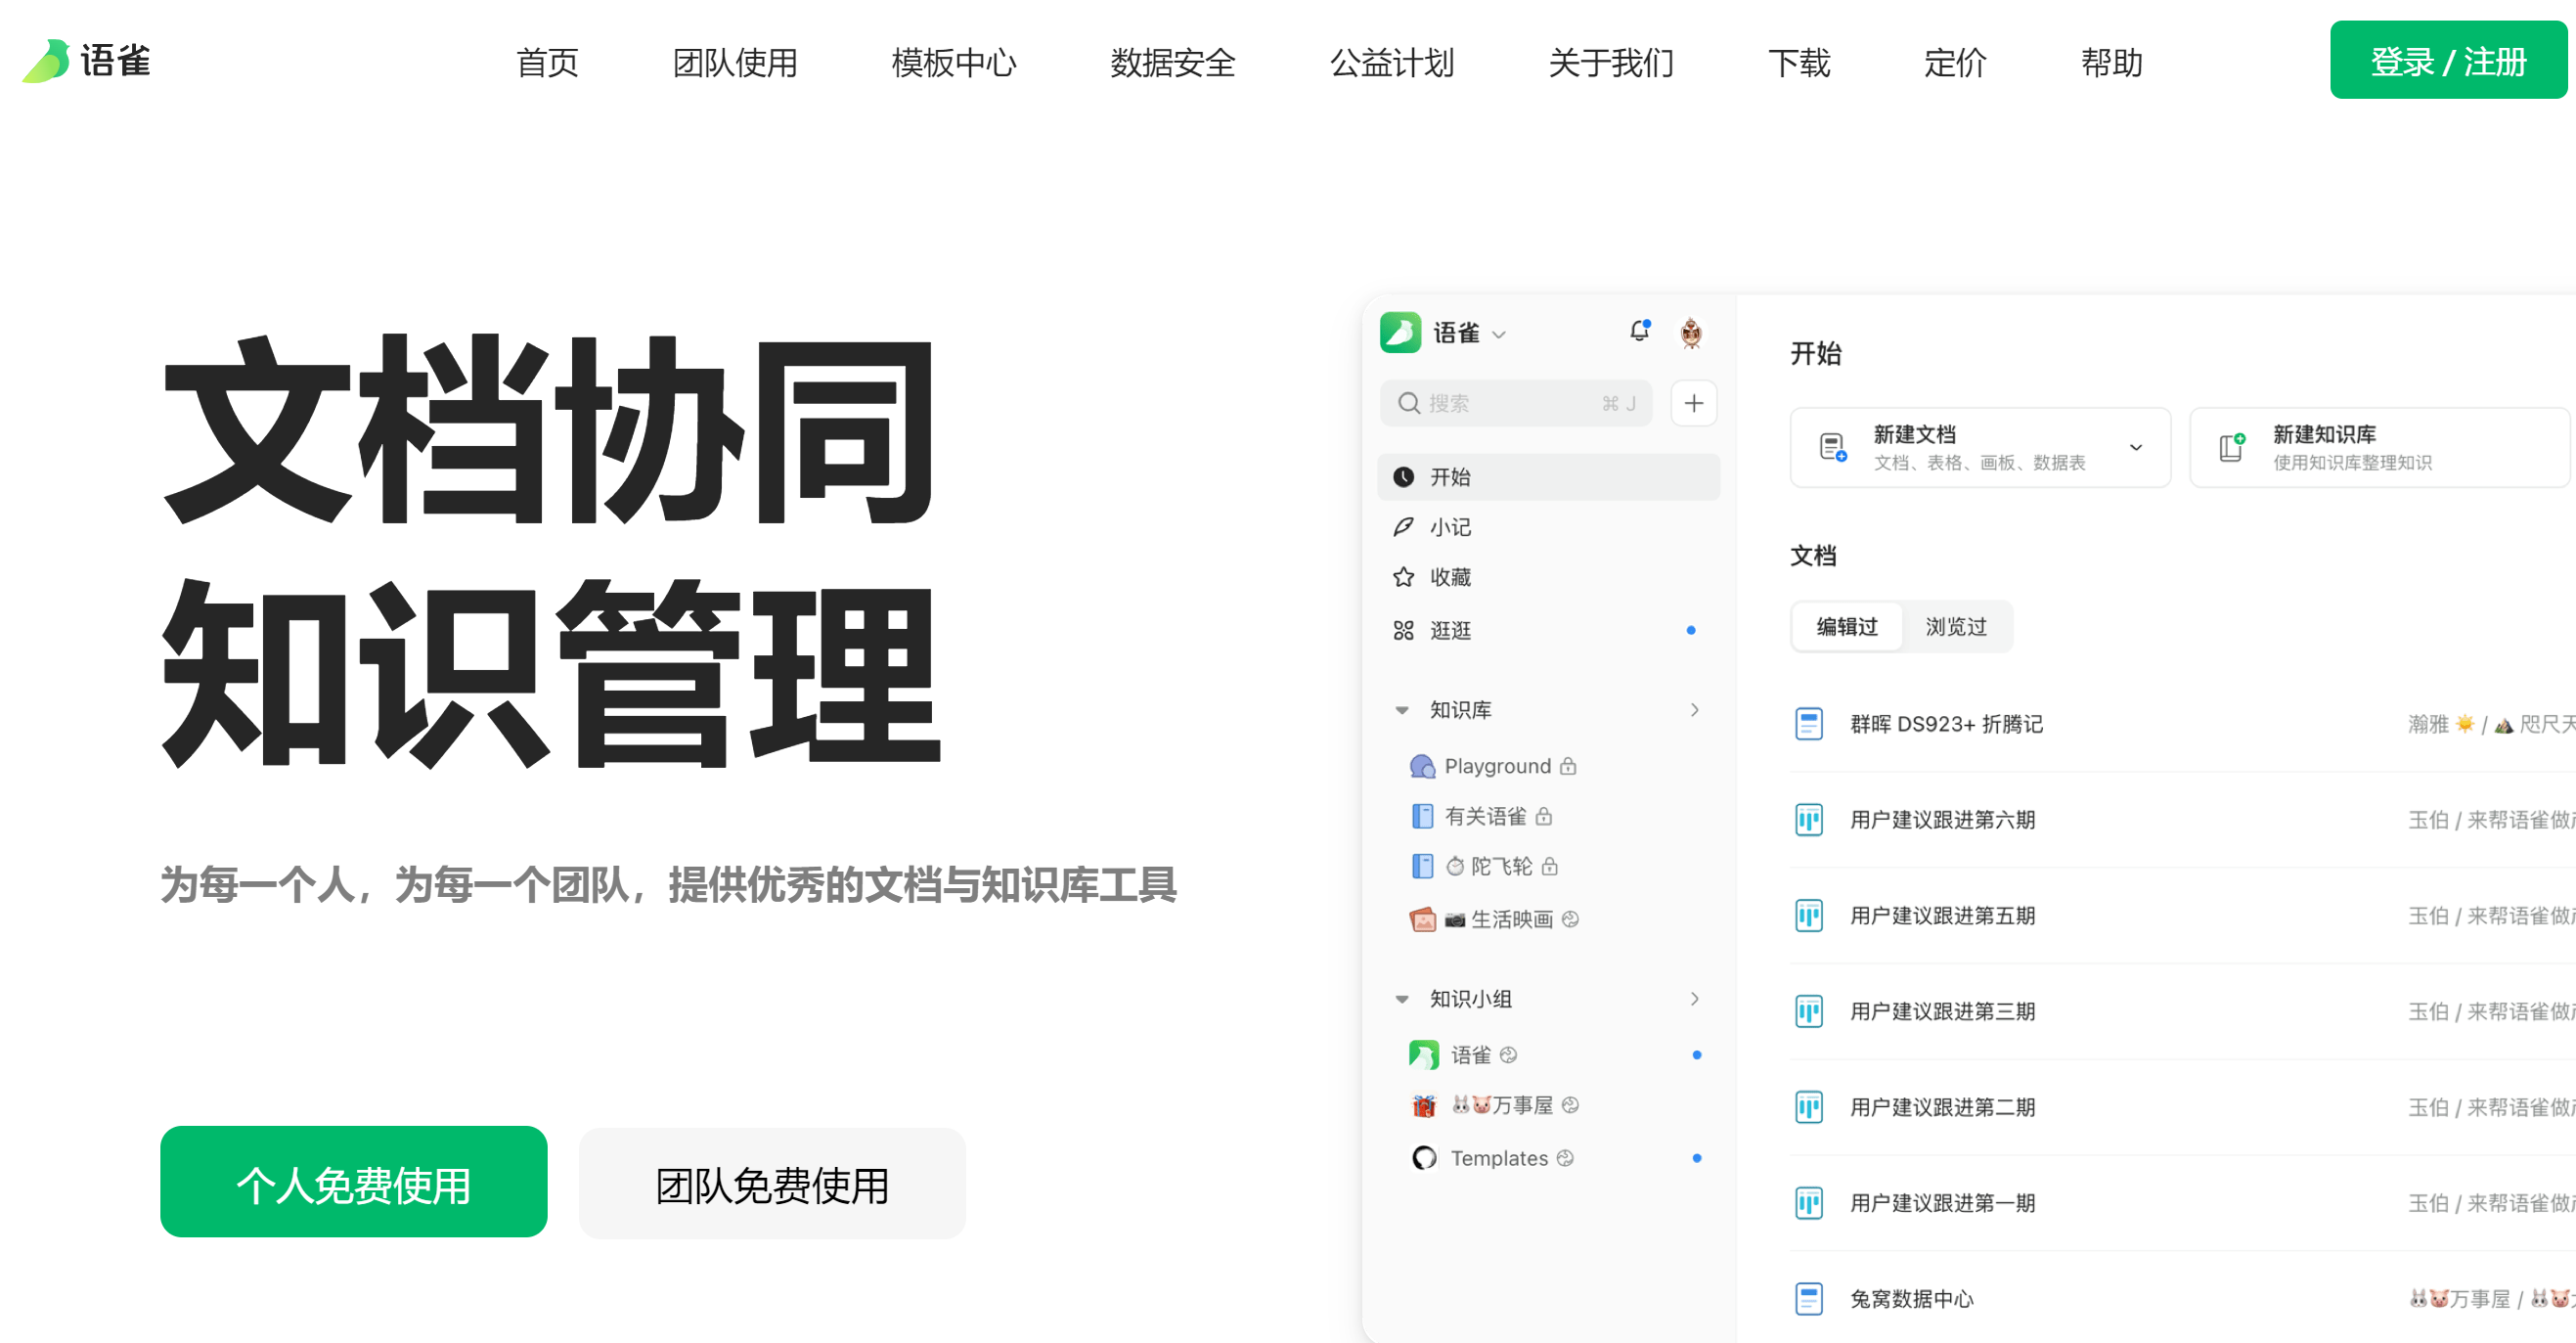Click the 团队免费使用 button
The image size is (2576, 1343).
[763, 1180]
